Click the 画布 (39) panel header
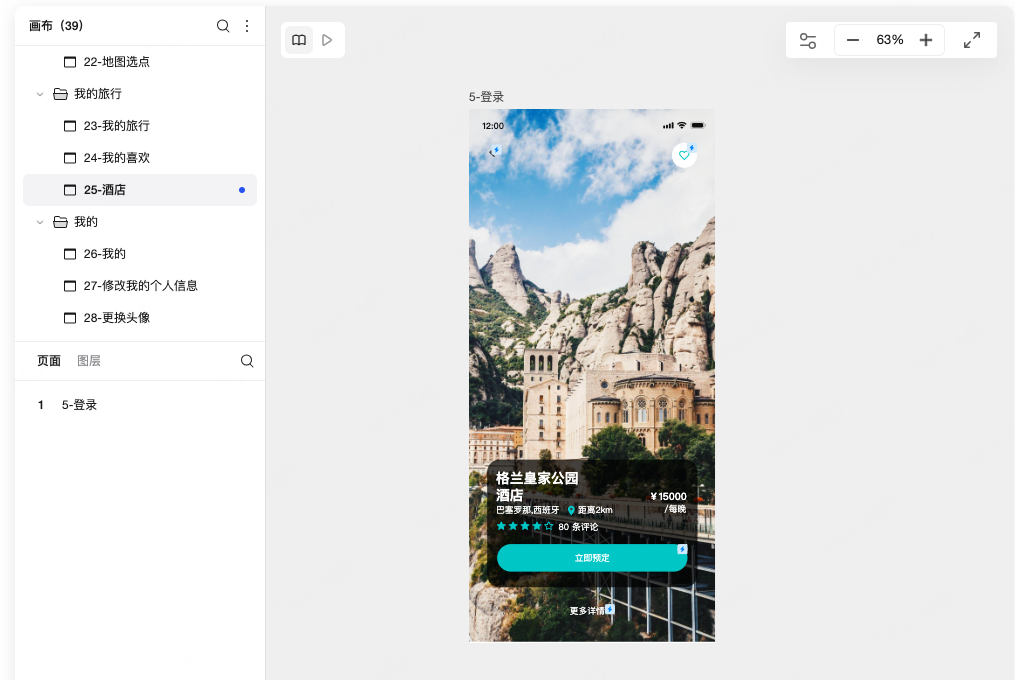 tap(56, 26)
